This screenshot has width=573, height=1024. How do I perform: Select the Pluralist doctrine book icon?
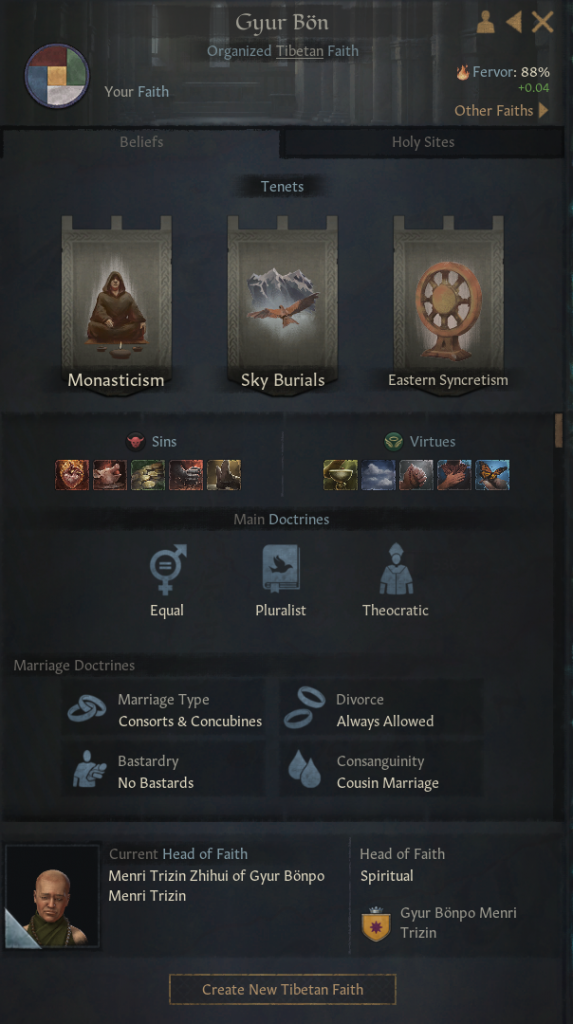(x=281, y=569)
